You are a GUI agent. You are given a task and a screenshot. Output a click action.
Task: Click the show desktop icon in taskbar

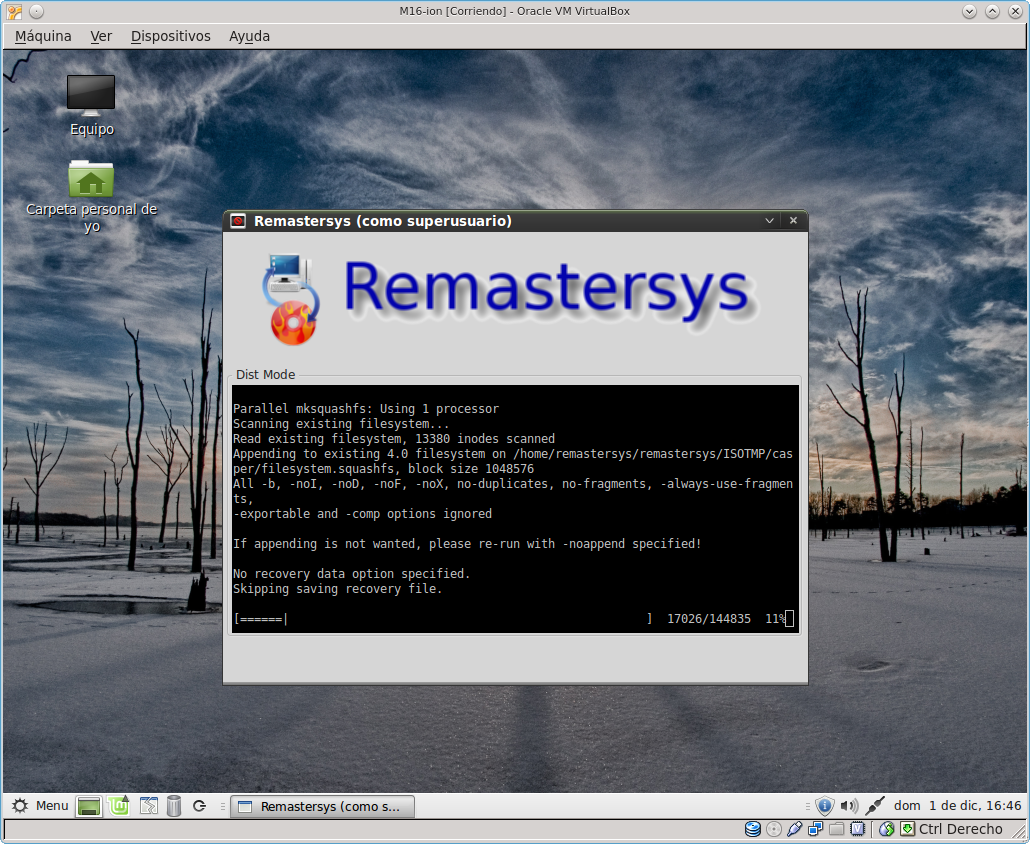point(90,806)
